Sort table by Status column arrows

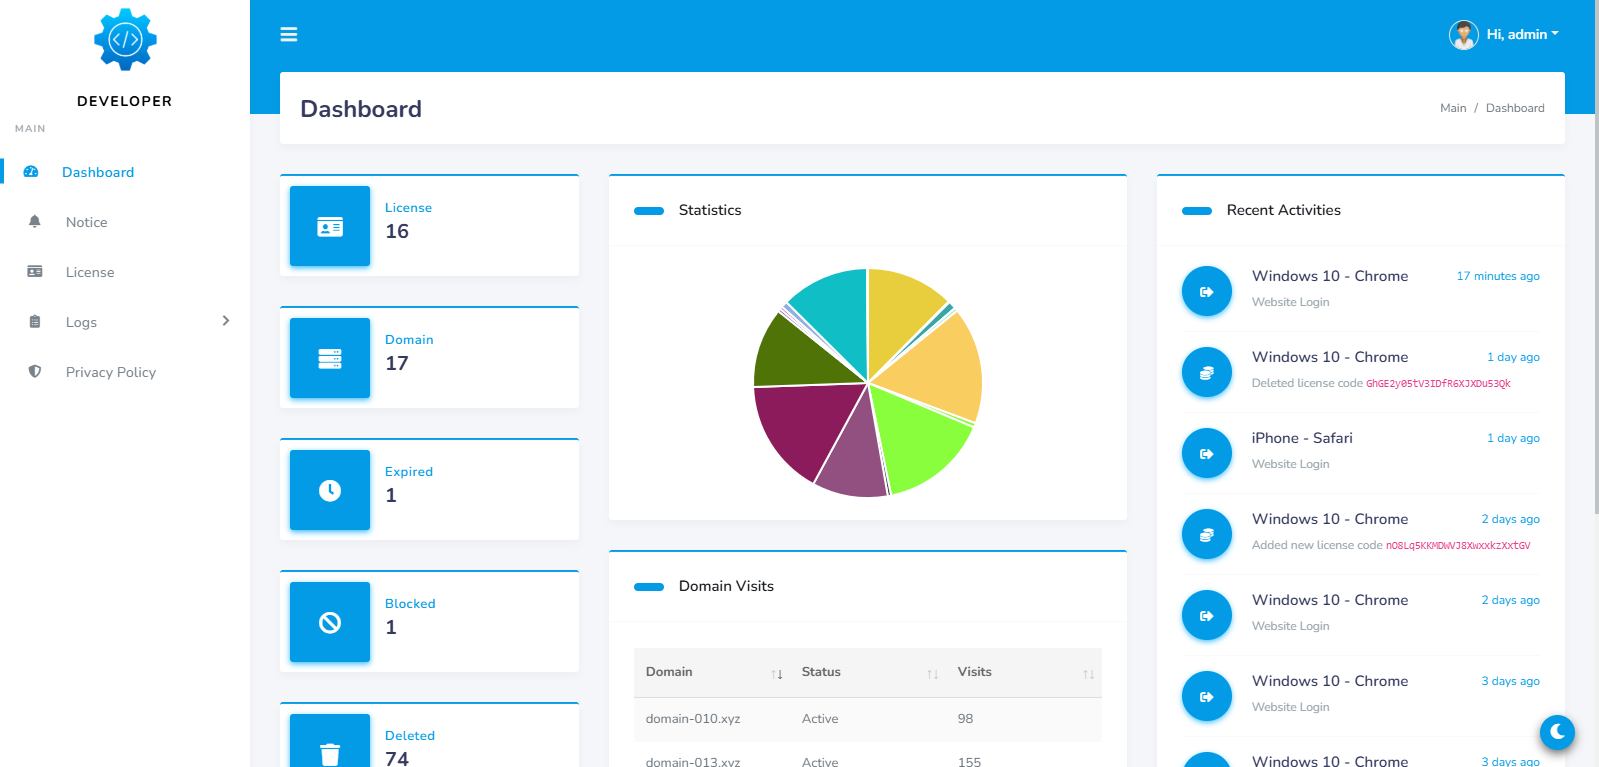point(932,674)
